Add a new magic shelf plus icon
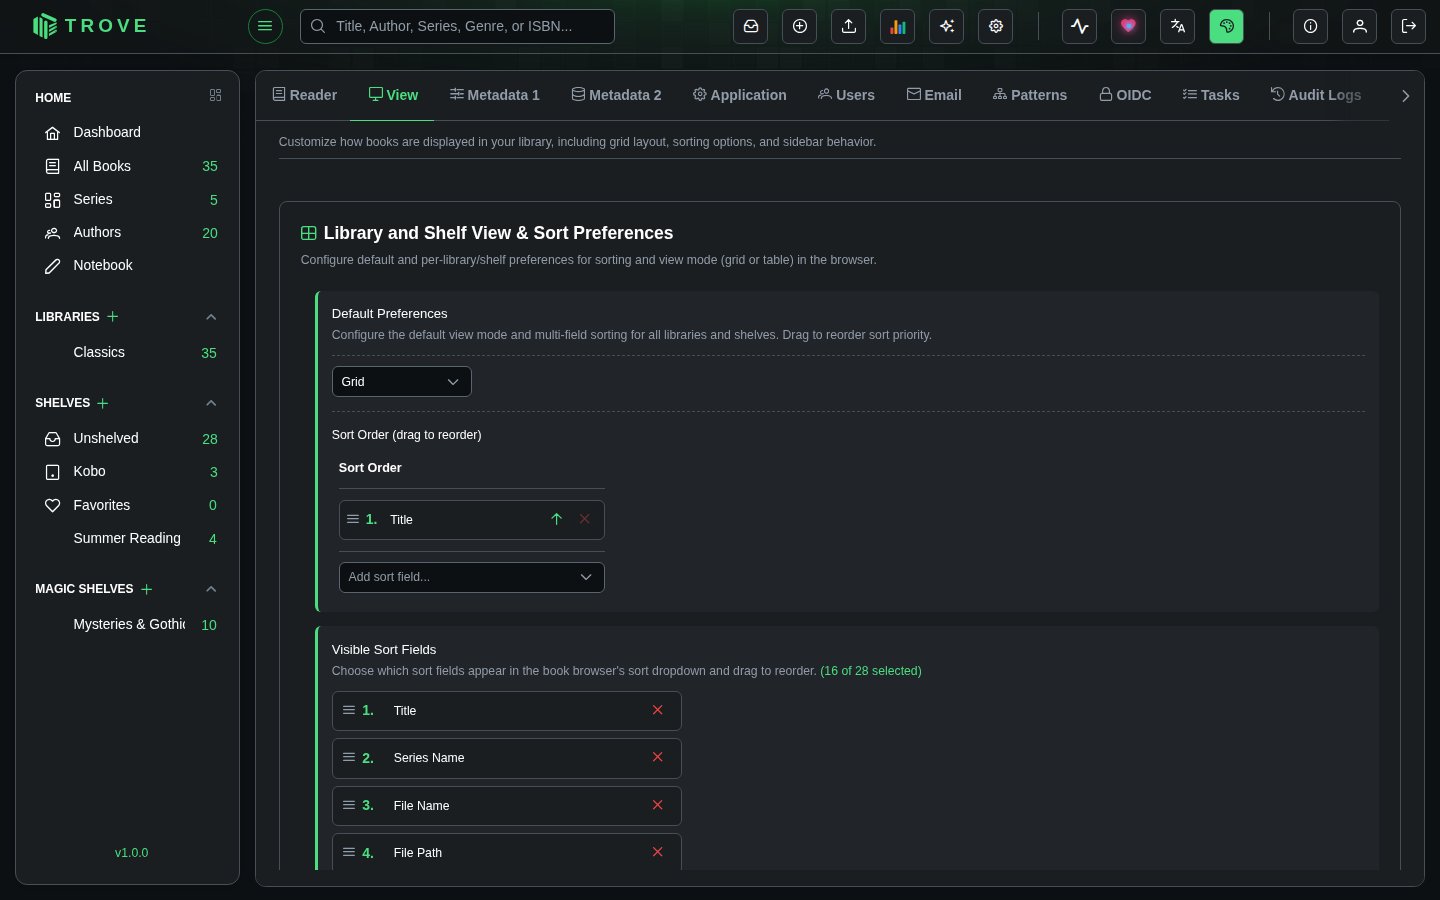1440x900 pixels. point(147,589)
